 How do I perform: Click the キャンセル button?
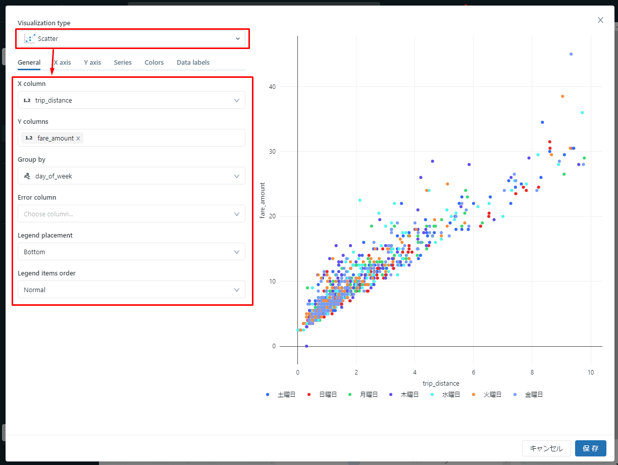546,448
